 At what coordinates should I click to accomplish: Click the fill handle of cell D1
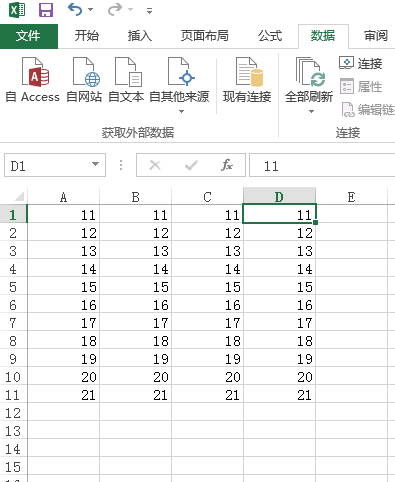pos(315,222)
